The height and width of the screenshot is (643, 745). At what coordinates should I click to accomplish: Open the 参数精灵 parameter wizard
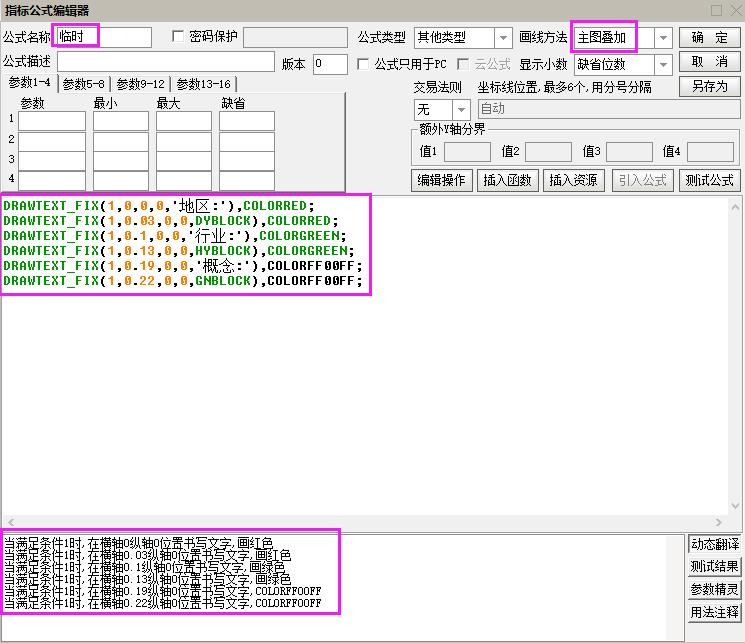[714, 589]
